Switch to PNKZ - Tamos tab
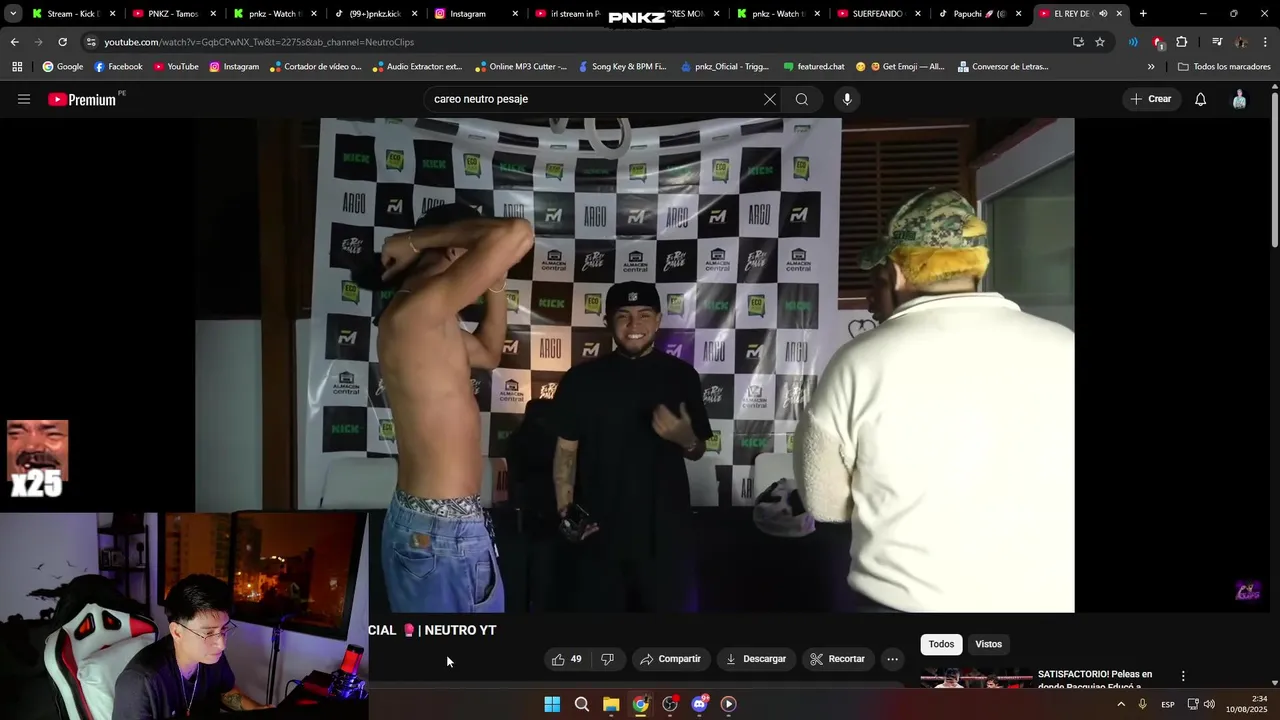 (173, 14)
